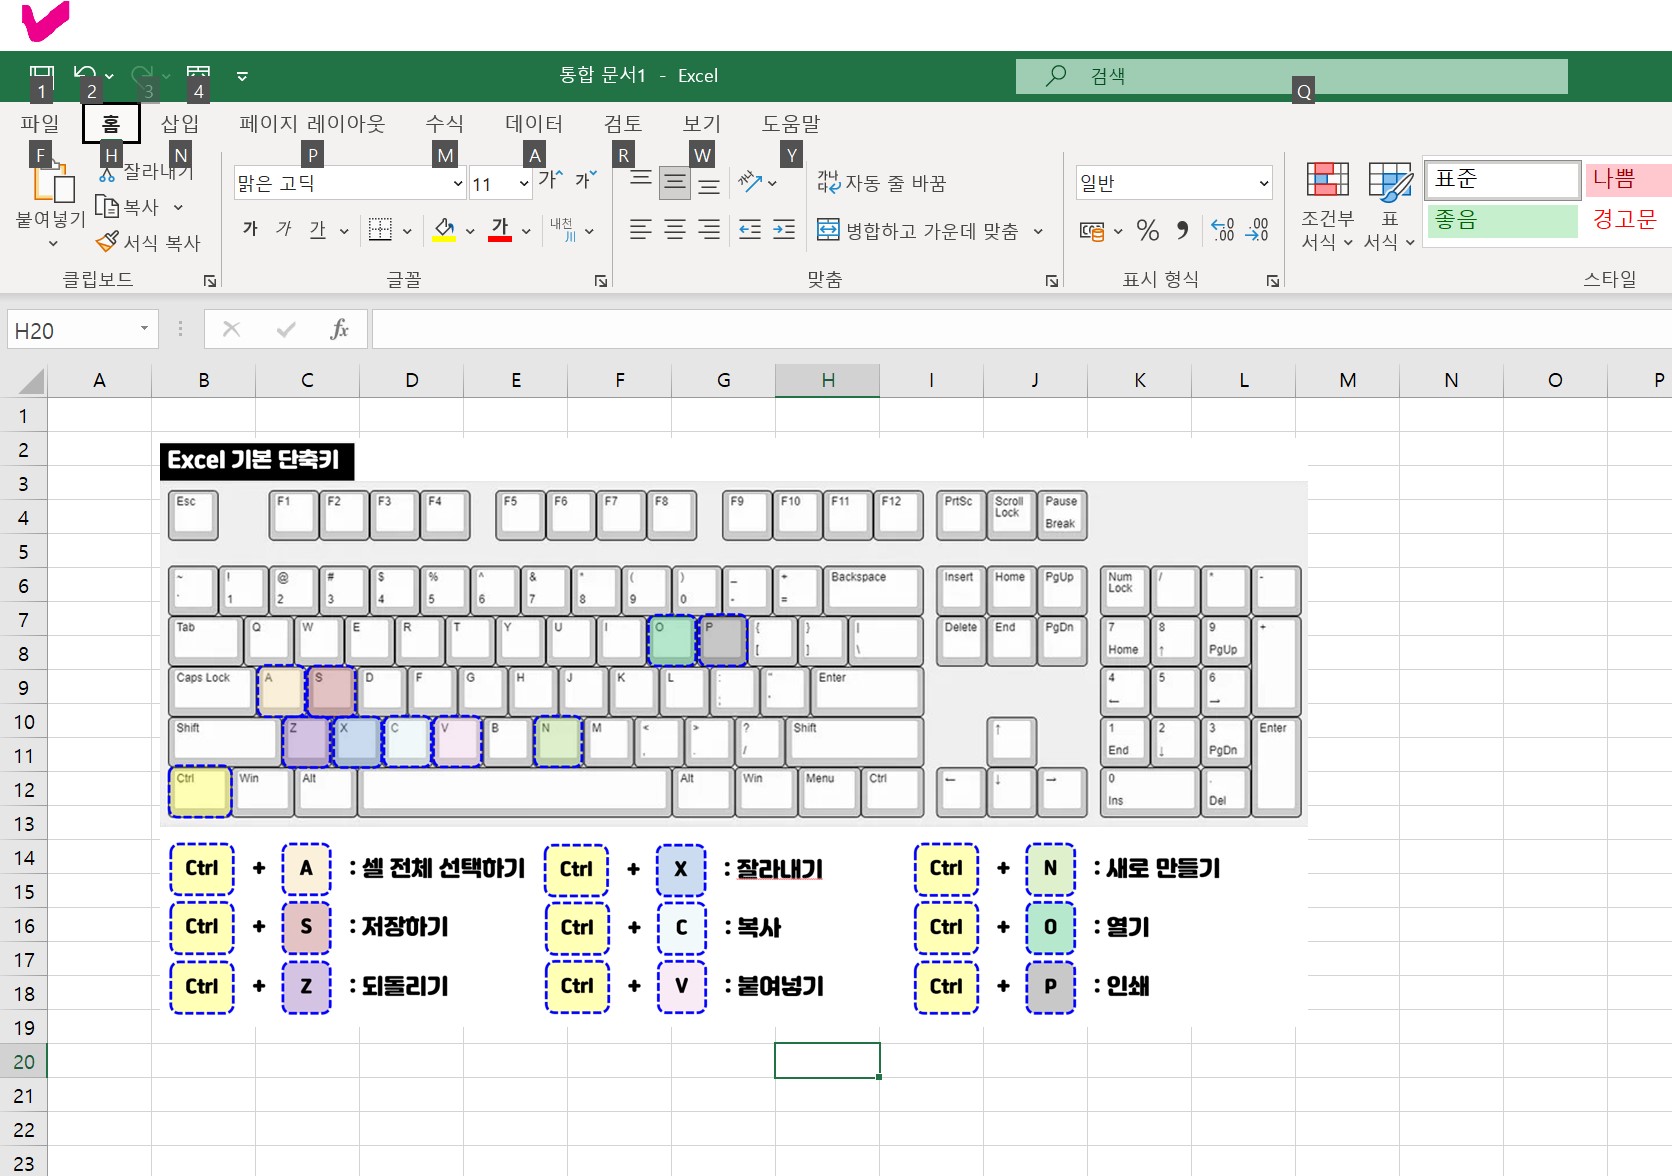Click the Save icon in quick access toolbar

pos(41,74)
